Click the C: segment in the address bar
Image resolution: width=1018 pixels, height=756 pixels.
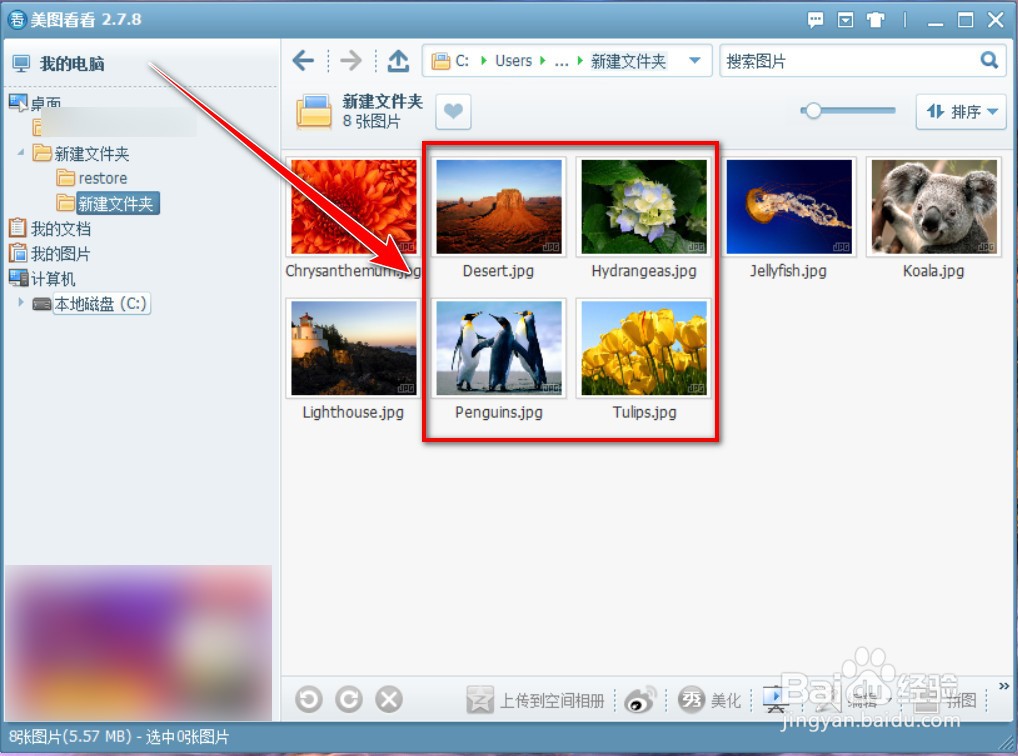pos(462,61)
